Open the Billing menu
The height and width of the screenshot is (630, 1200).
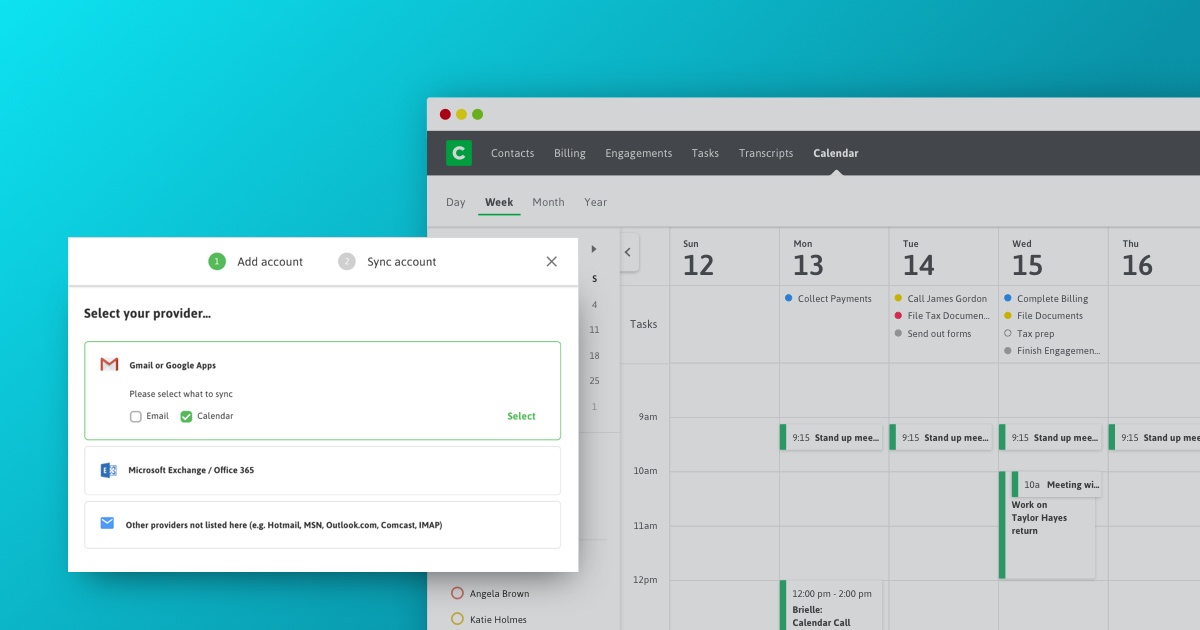click(570, 153)
